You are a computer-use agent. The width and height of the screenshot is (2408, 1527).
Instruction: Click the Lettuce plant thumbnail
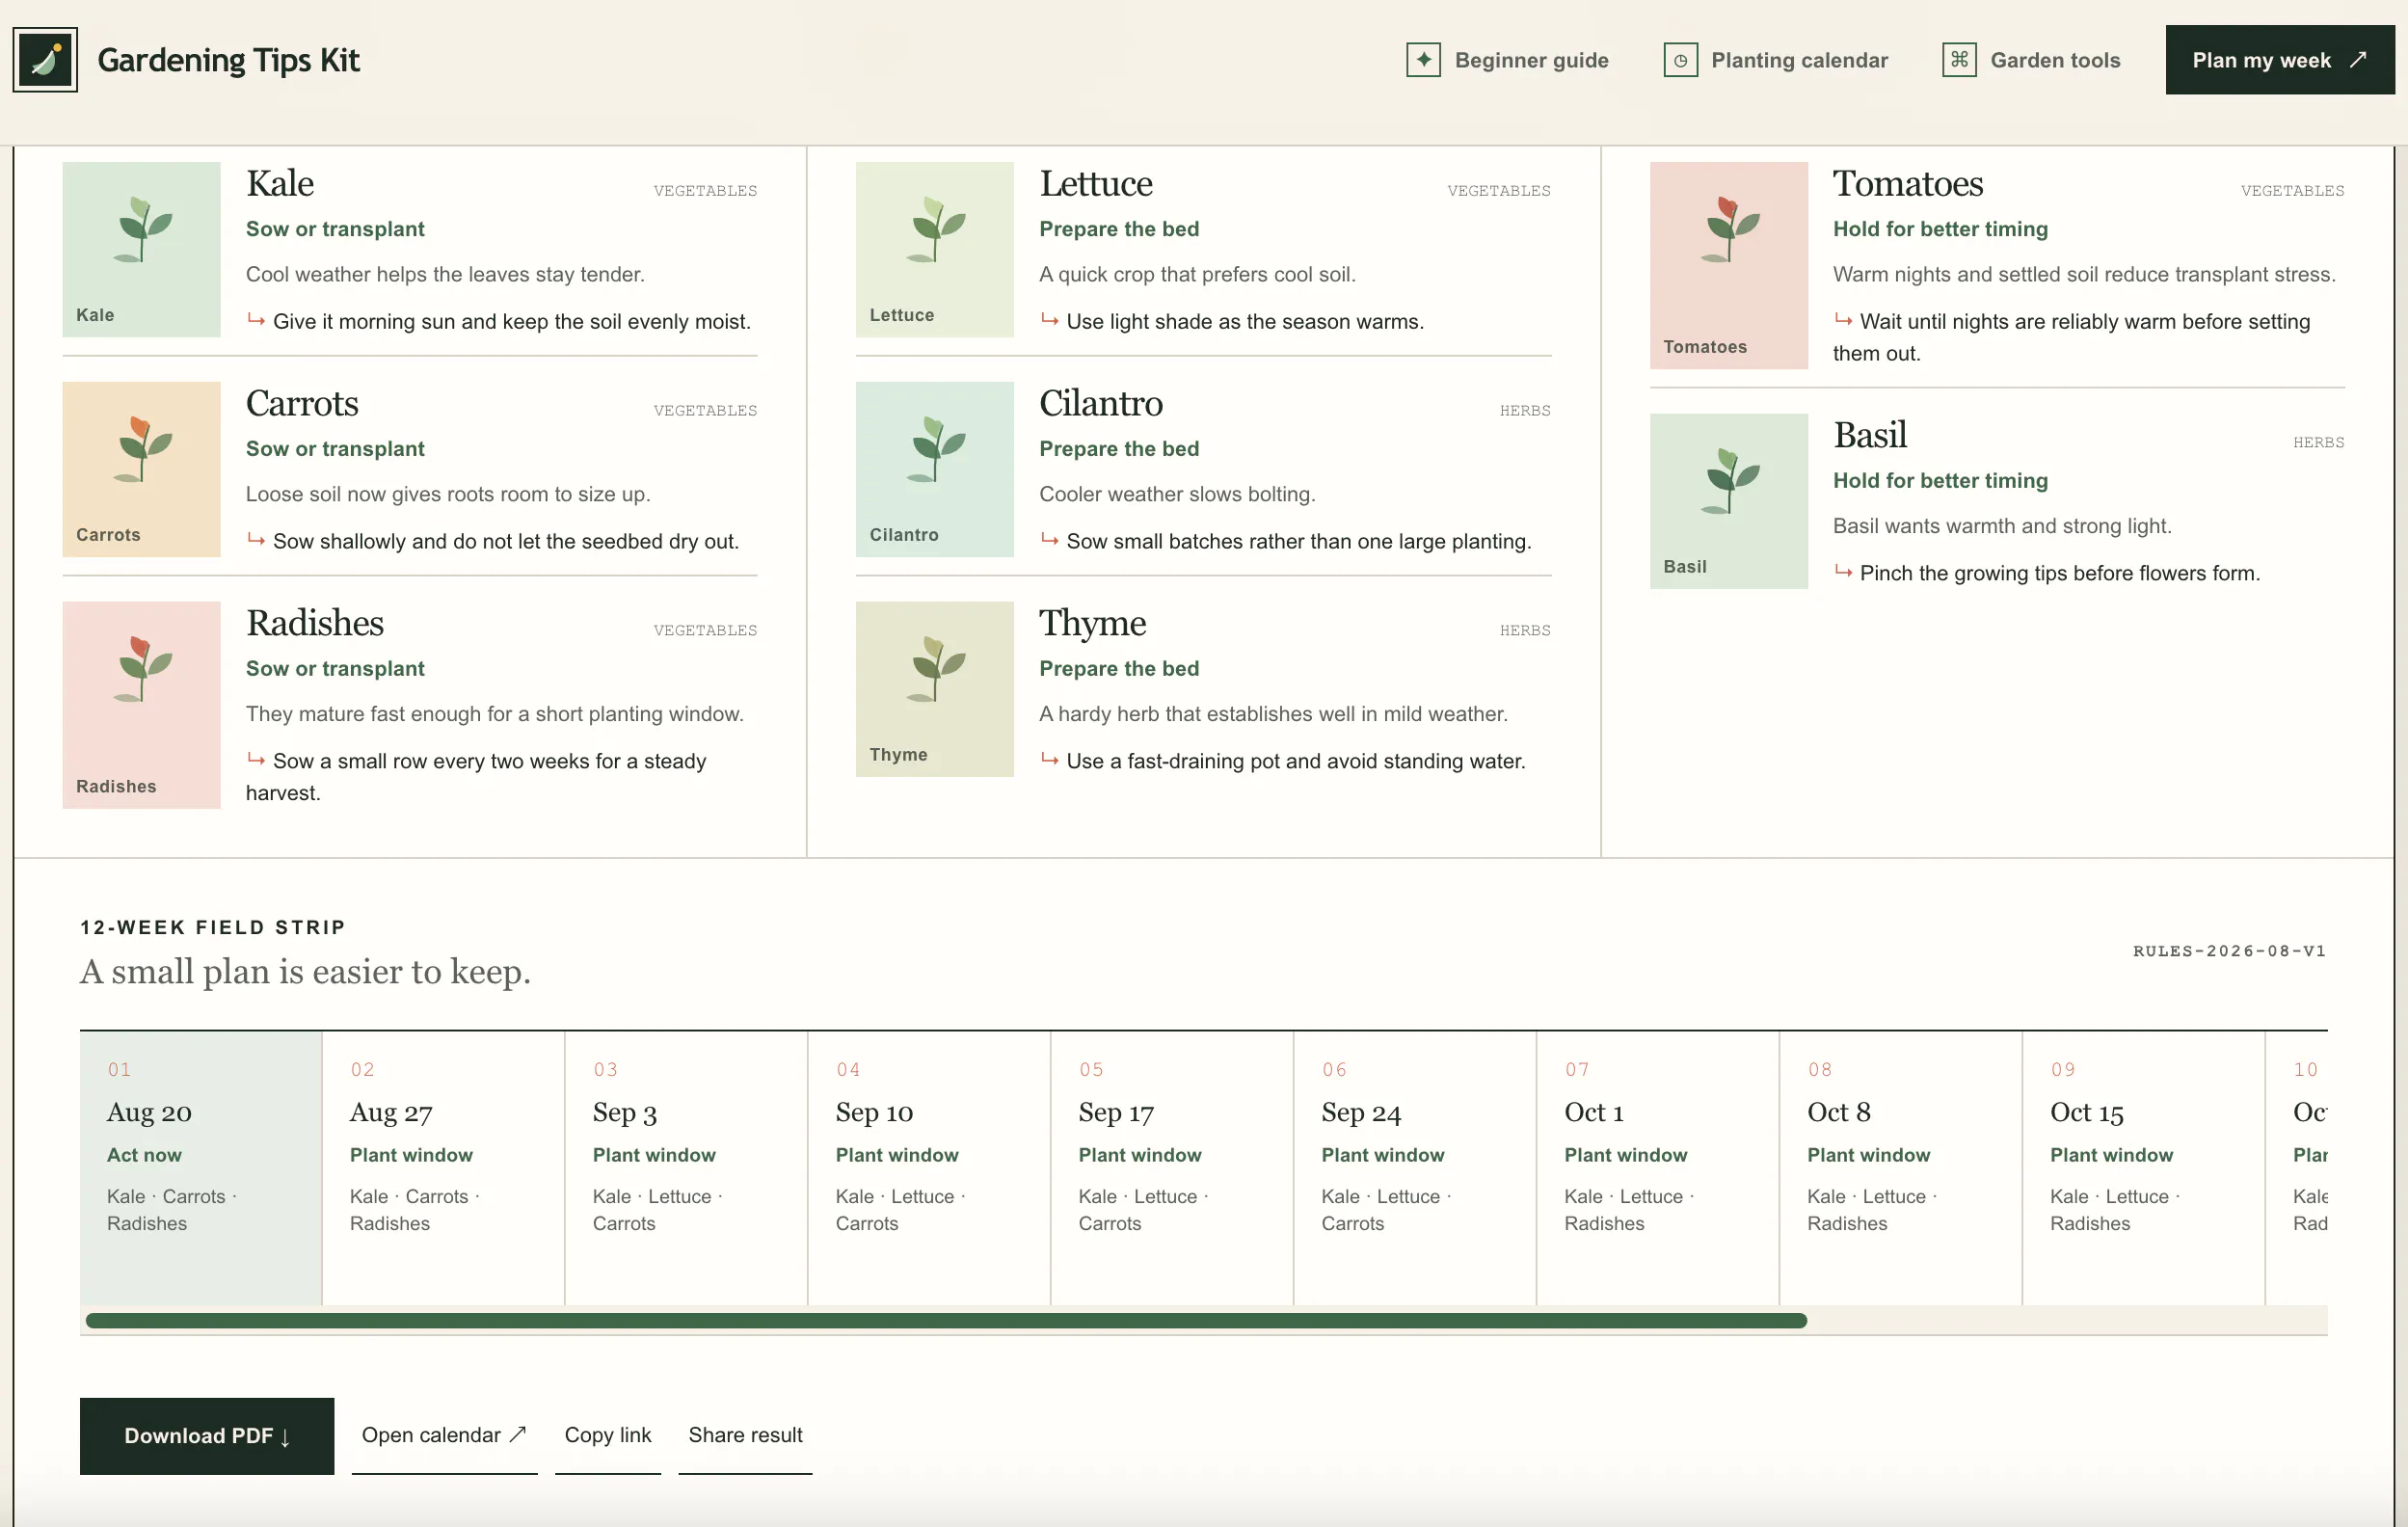(935, 249)
